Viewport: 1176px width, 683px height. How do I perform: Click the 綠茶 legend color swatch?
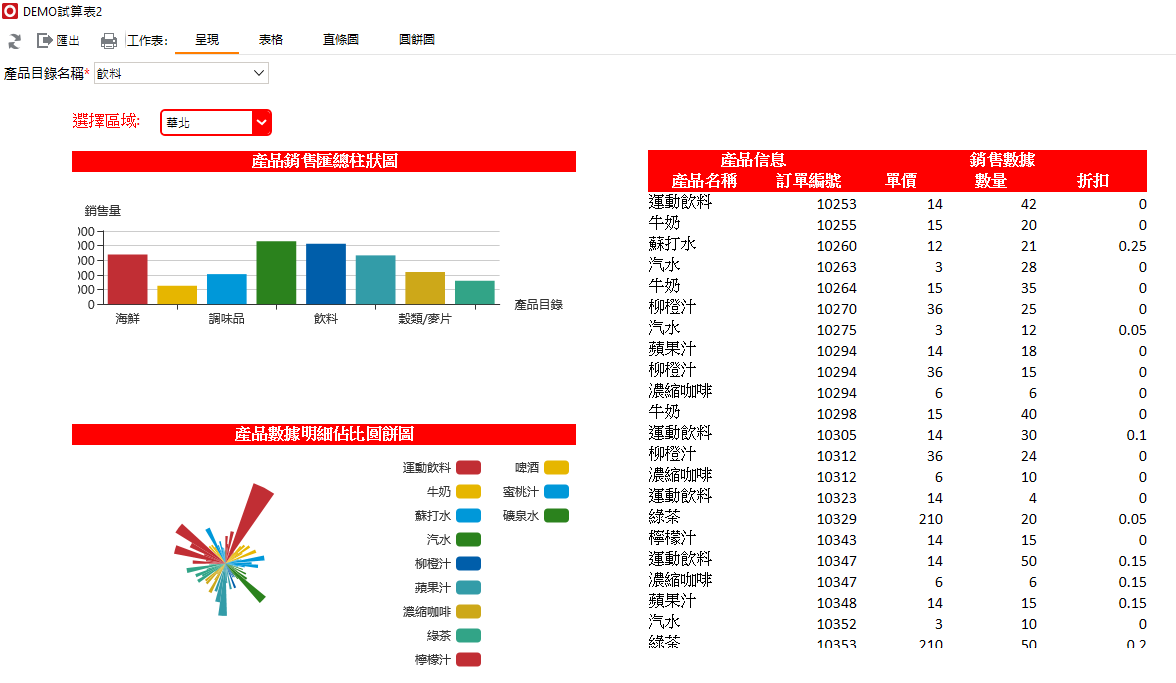click(x=469, y=636)
